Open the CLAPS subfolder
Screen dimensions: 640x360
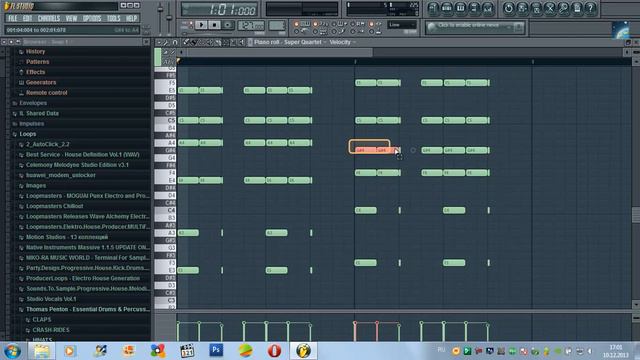click(42, 320)
